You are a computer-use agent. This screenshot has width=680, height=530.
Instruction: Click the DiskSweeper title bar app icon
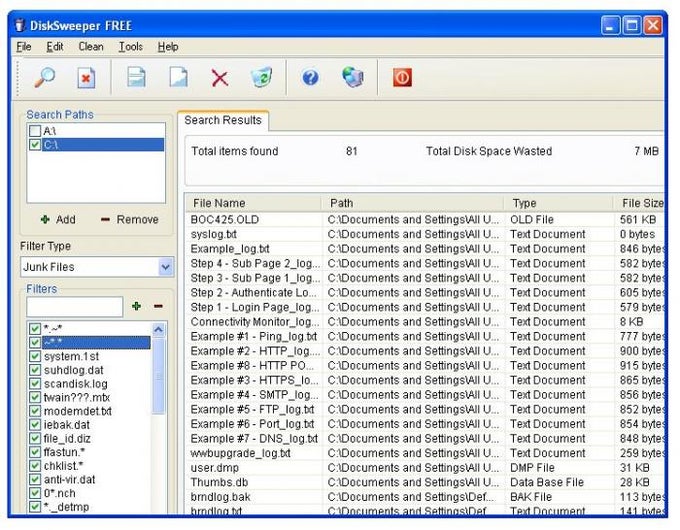point(20,25)
